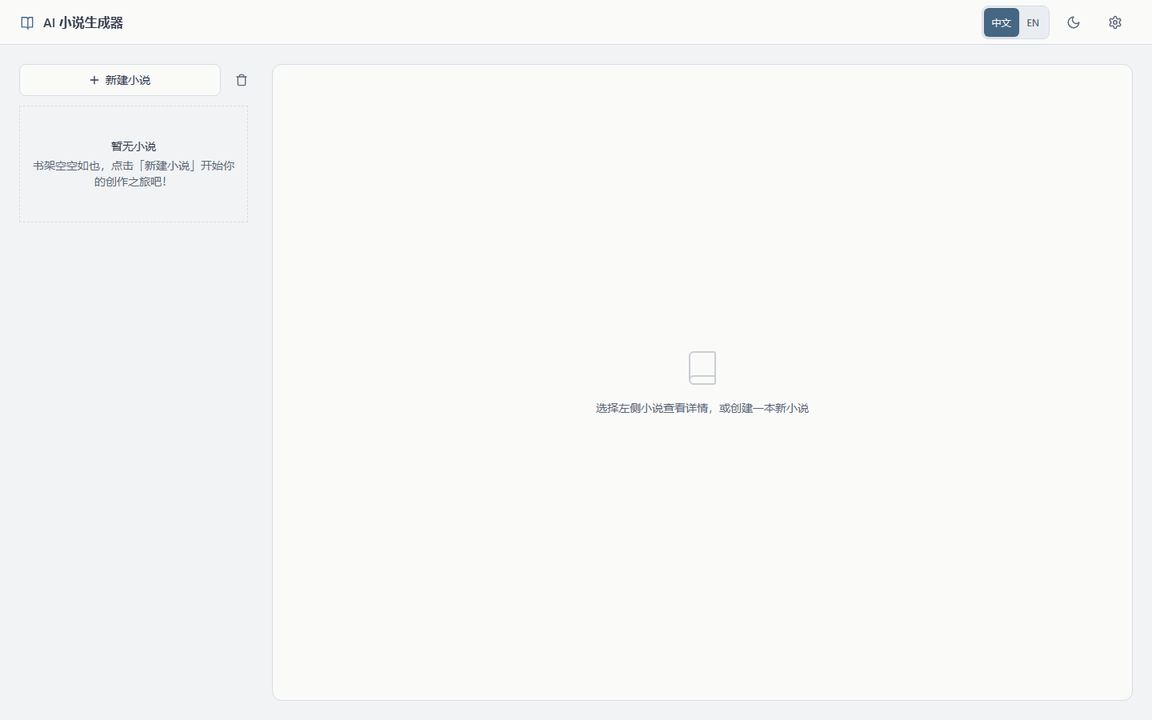The height and width of the screenshot is (720, 1152).
Task: Click the 新建小说 button
Action: pyautogui.click(x=120, y=80)
